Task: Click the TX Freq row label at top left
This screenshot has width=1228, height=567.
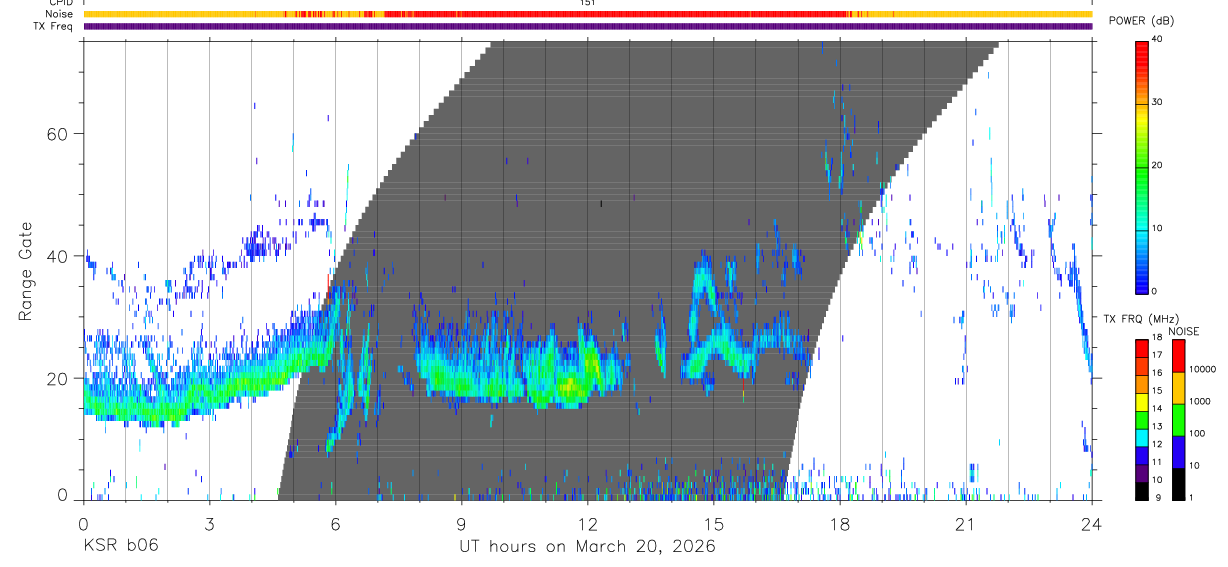Action: [x=54, y=26]
